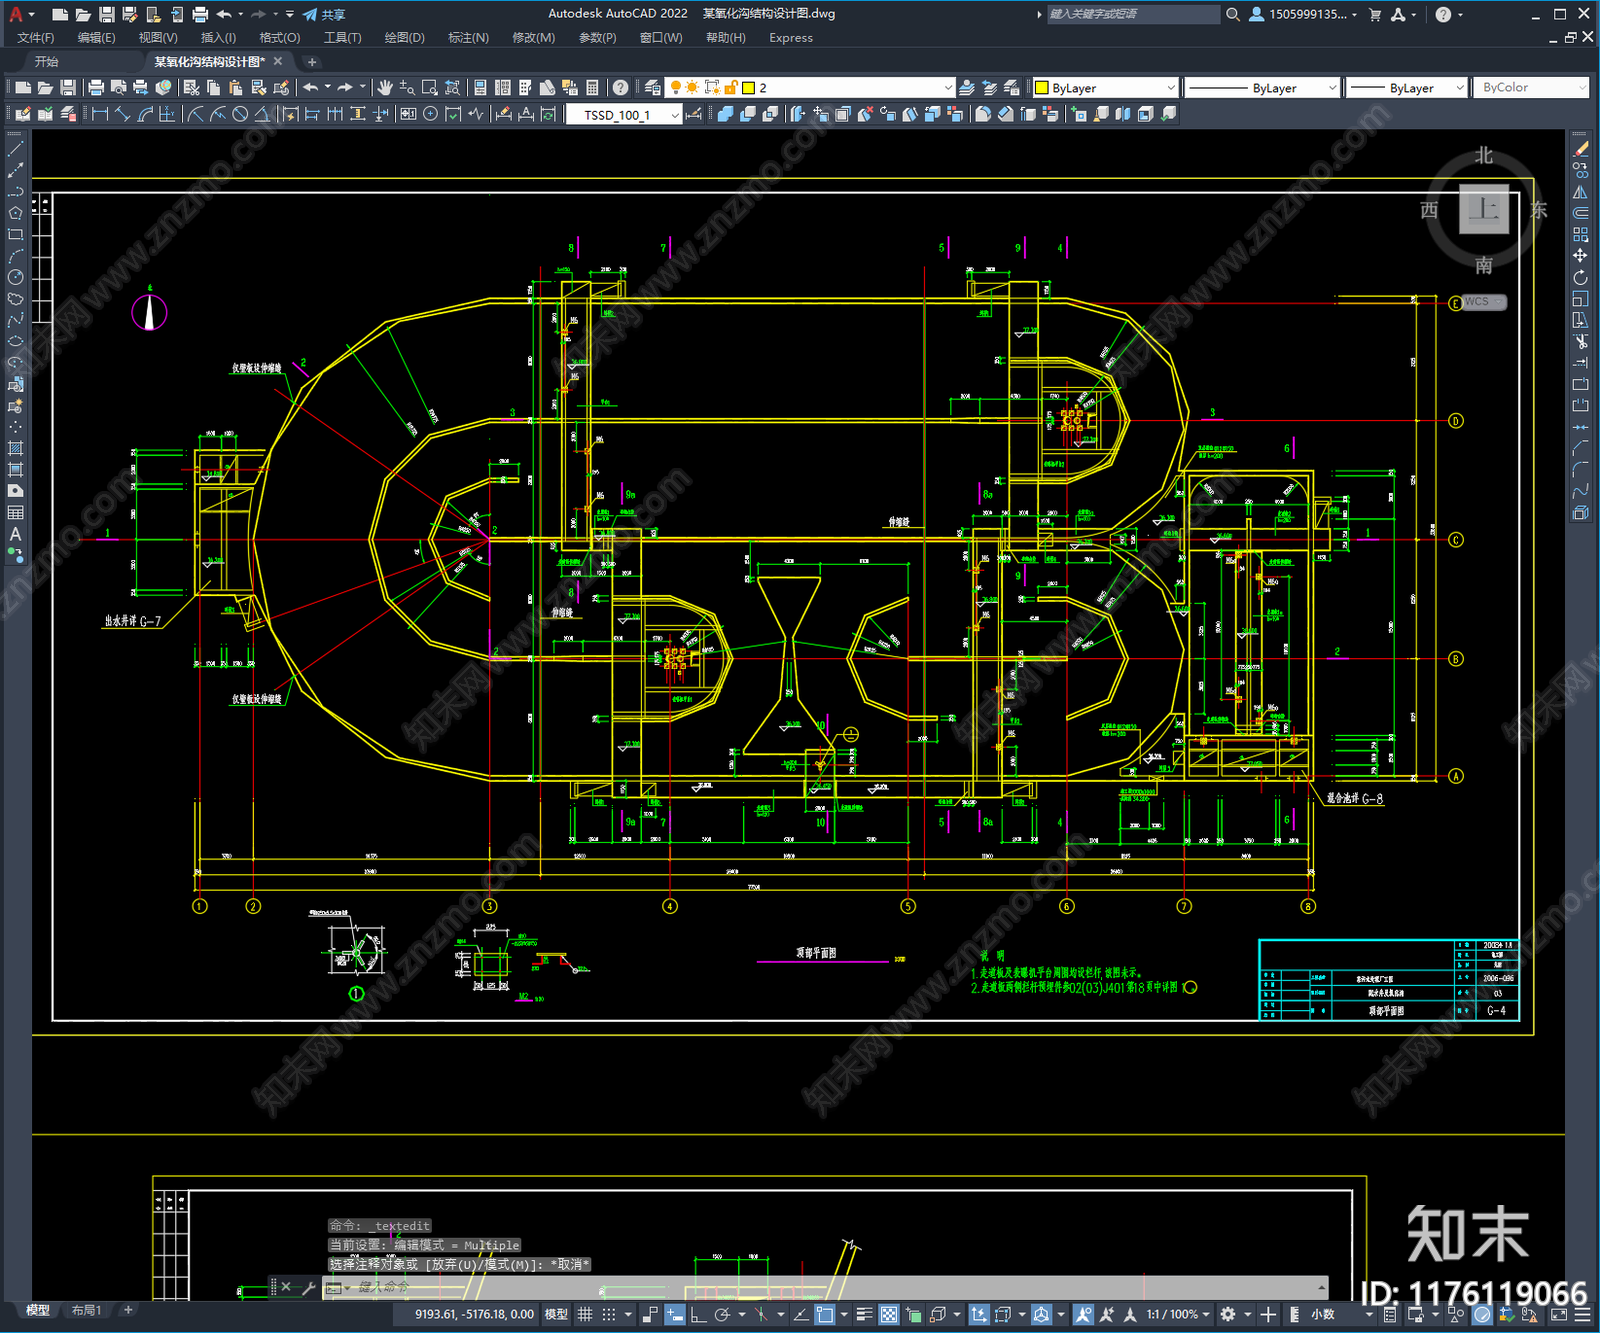
Task: Select the Revision Cloud tool
Action: pyautogui.click(x=15, y=299)
